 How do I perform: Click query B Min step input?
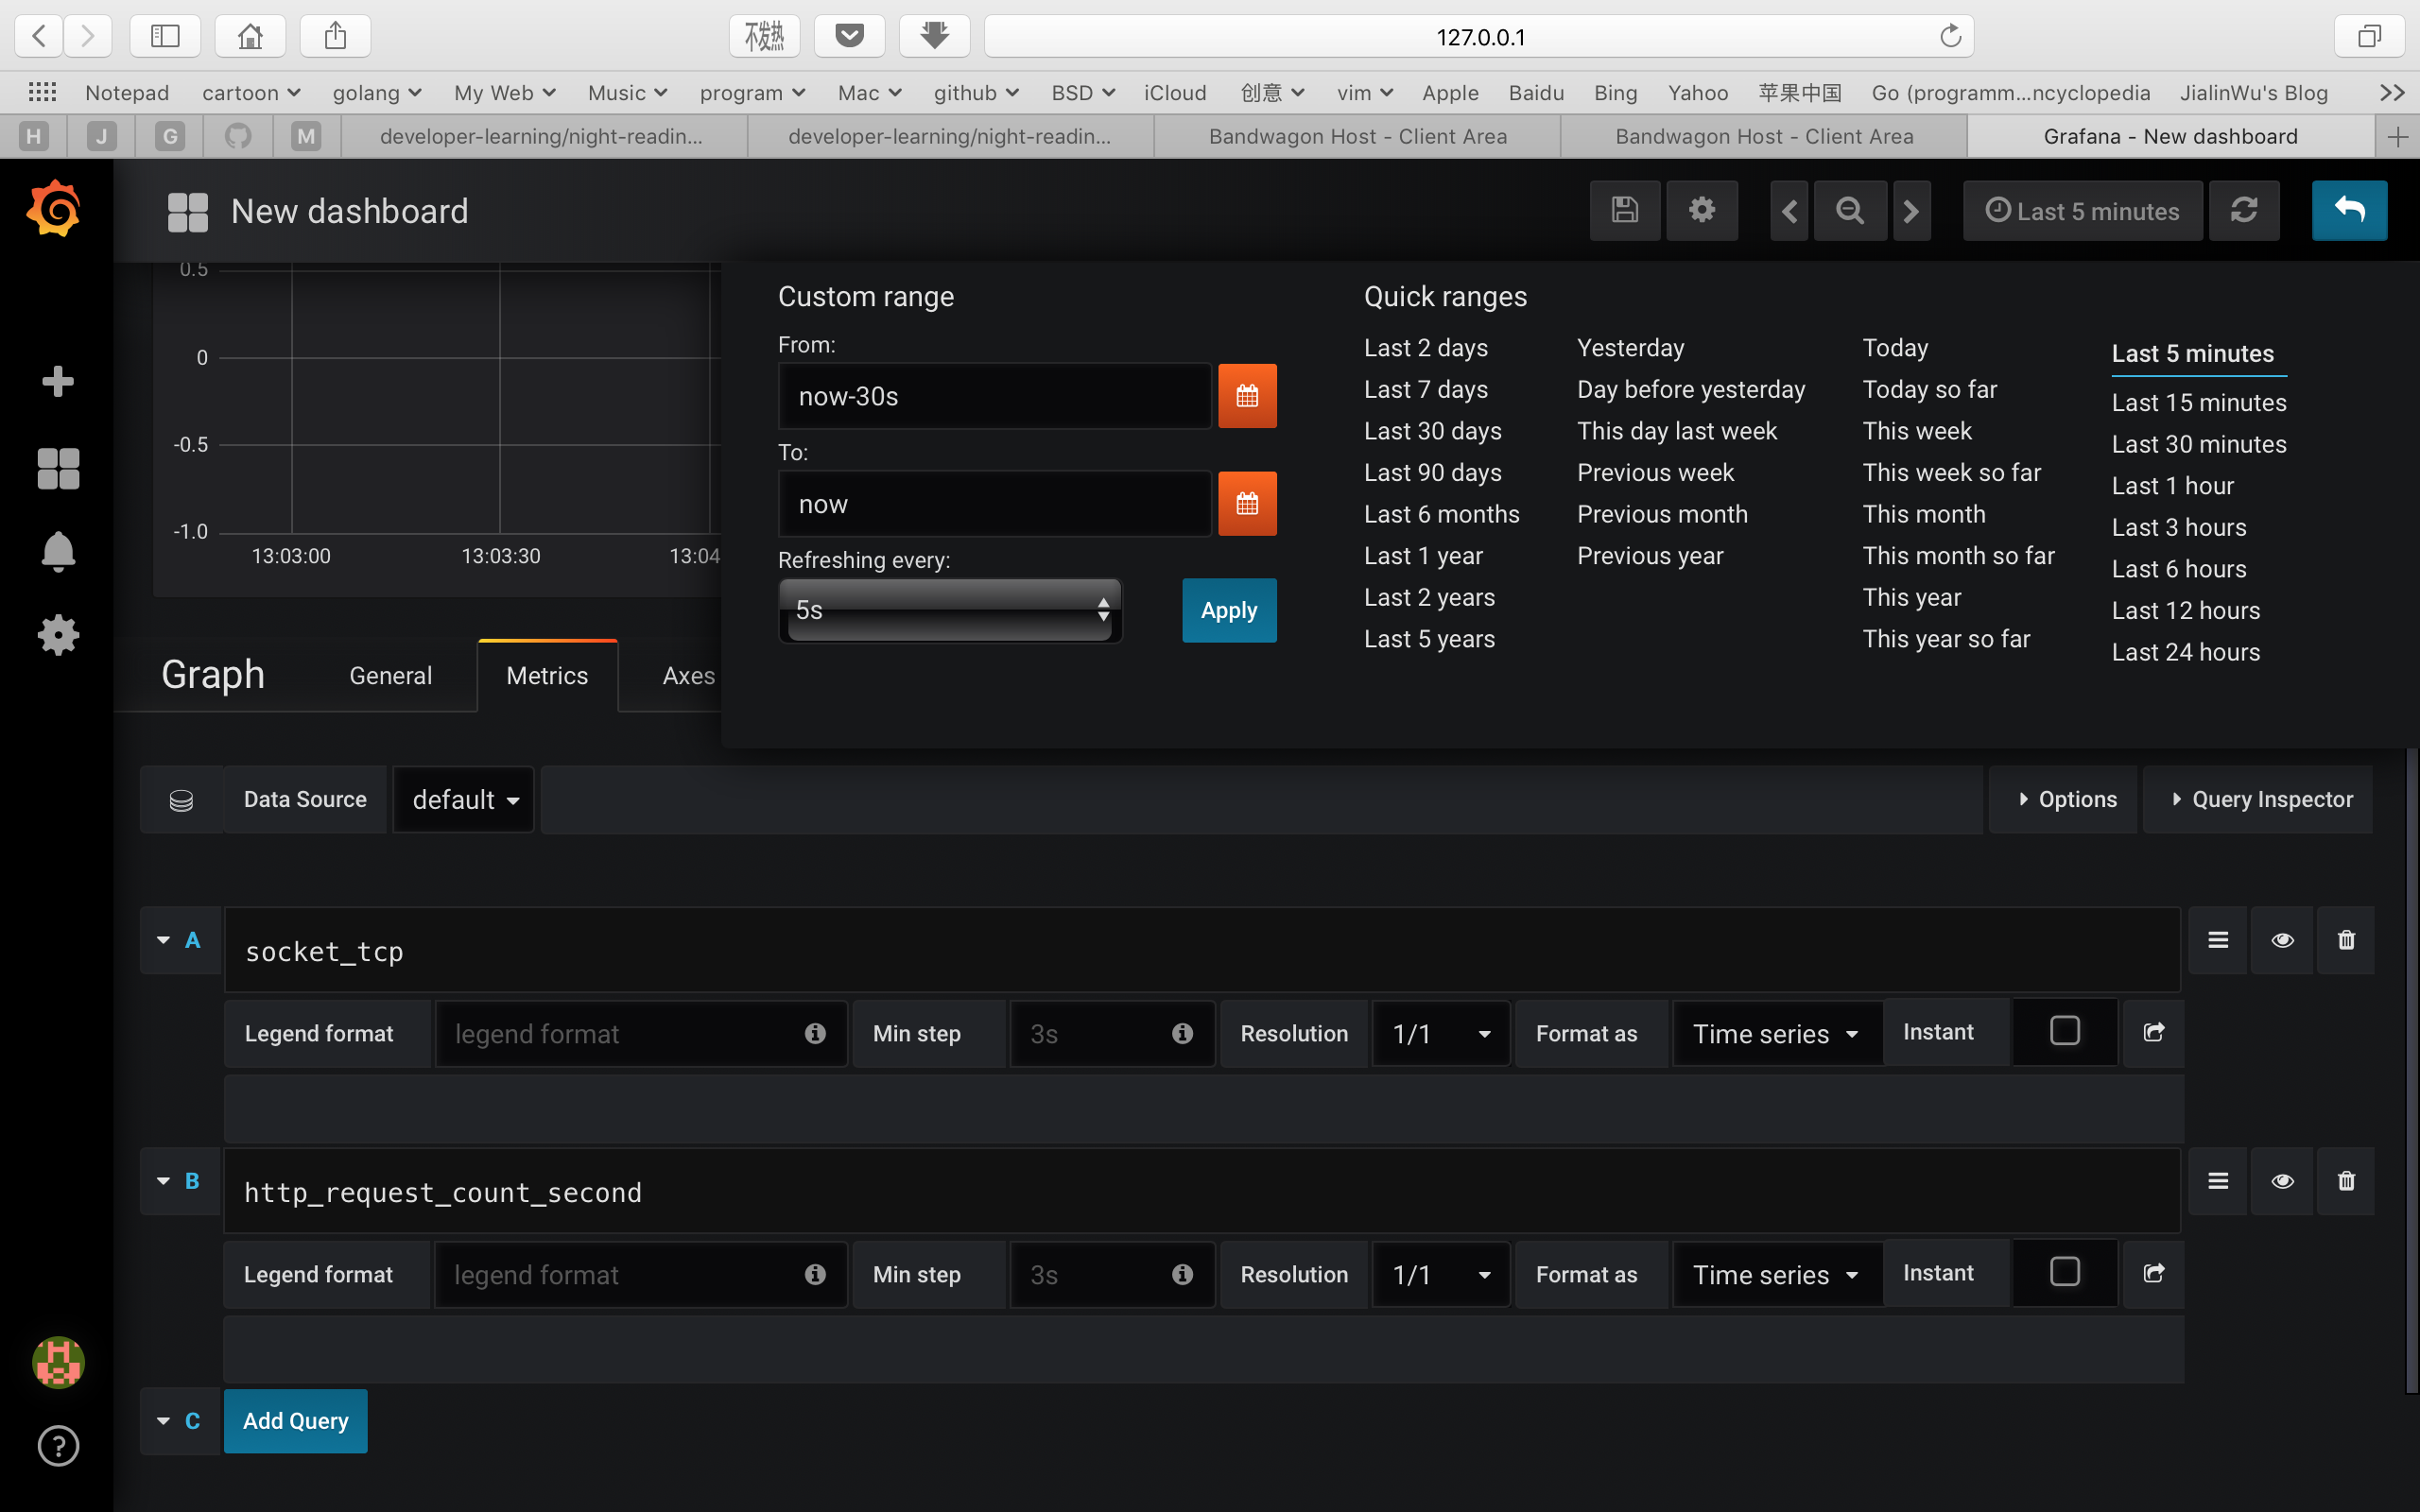pos(1112,1275)
